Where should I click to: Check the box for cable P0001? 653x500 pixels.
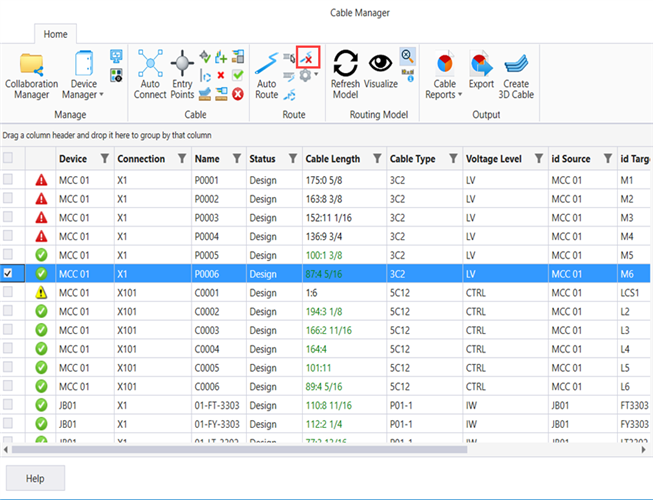click(x=9, y=181)
